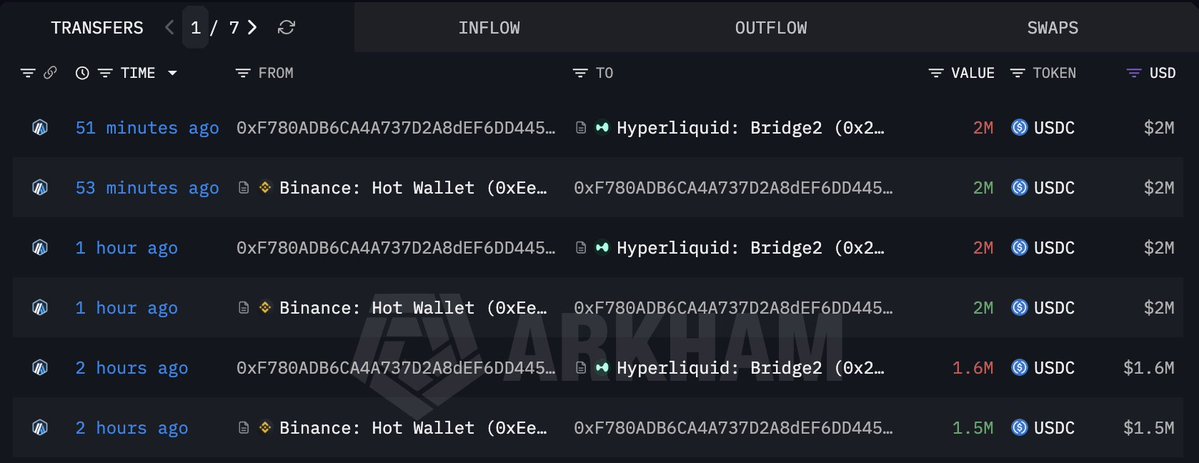Click the transaction link column icon

coord(50,73)
